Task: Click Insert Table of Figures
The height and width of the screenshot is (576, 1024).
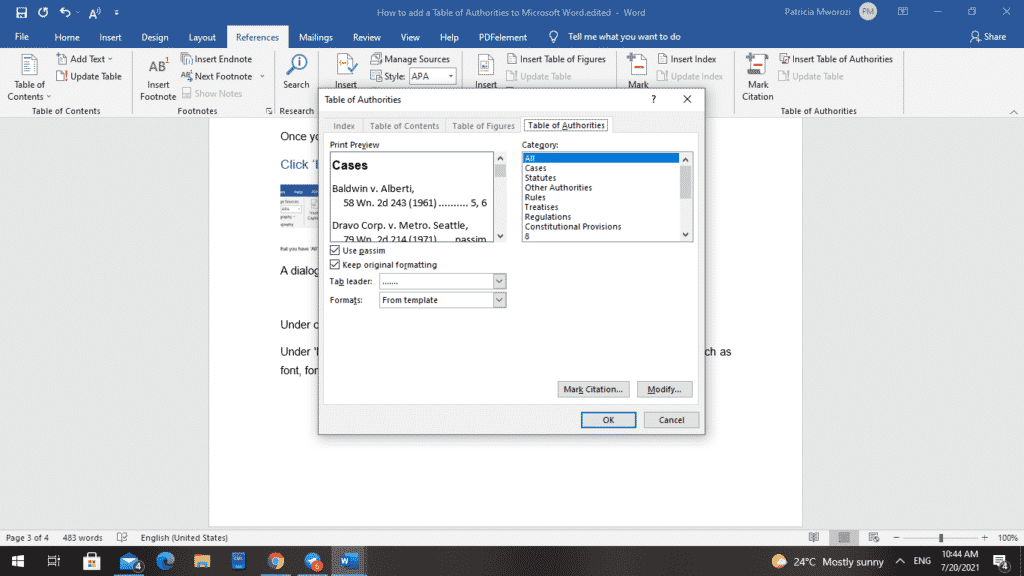Action: click(x=557, y=58)
